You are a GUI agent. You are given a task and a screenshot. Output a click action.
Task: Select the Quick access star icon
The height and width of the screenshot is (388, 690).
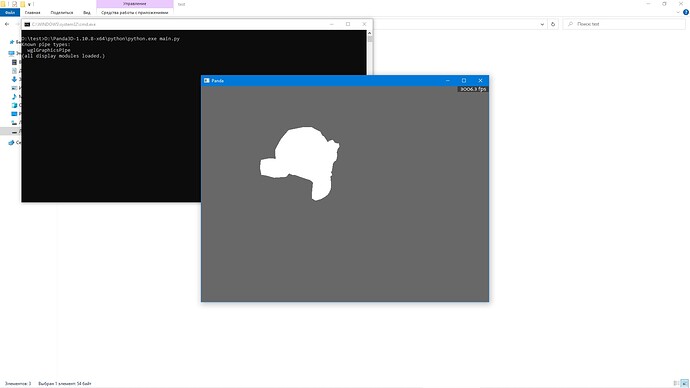[12, 42]
